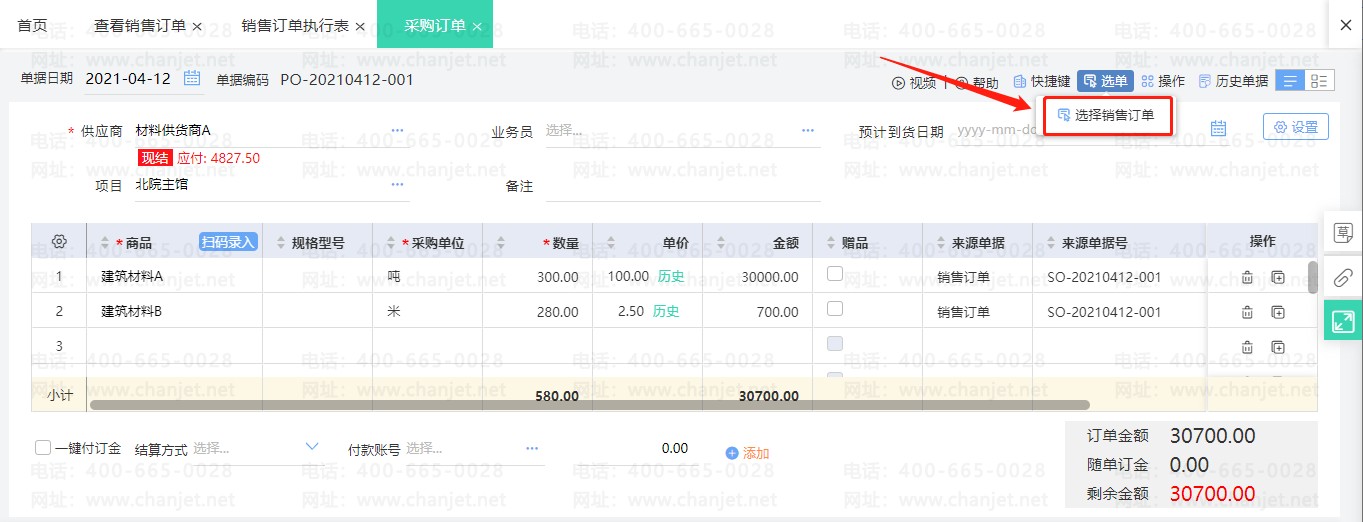Switch to 查看销售订单 tab
Image resolution: width=1363 pixels, height=522 pixels.
(x=140, y=26)
